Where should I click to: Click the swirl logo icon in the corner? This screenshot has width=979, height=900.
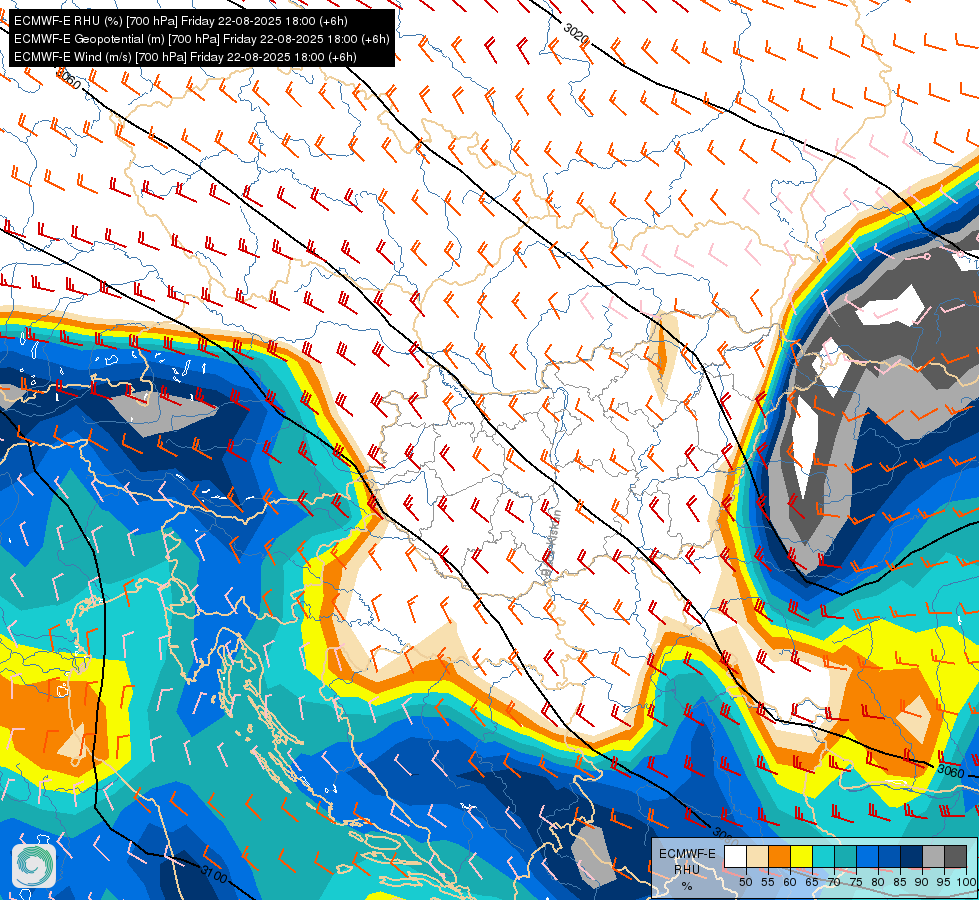[34, 865]
